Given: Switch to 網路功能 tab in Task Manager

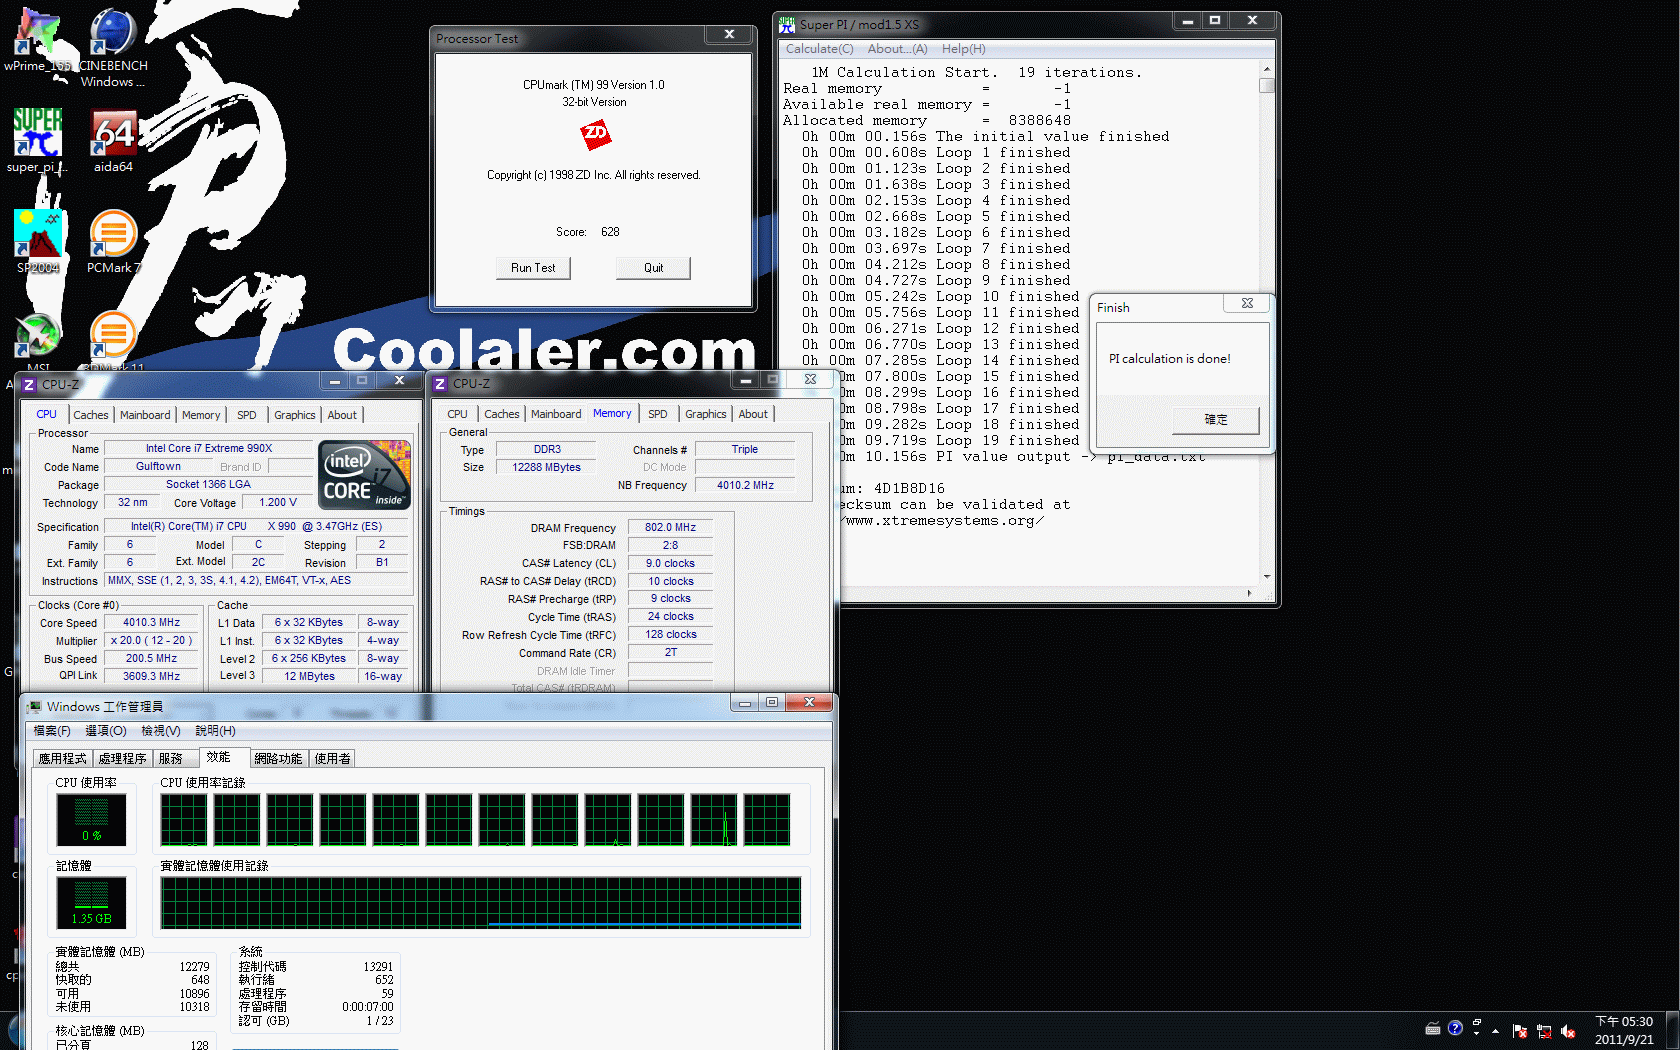Looking at the screenshot, I should (x=278, y=759).
